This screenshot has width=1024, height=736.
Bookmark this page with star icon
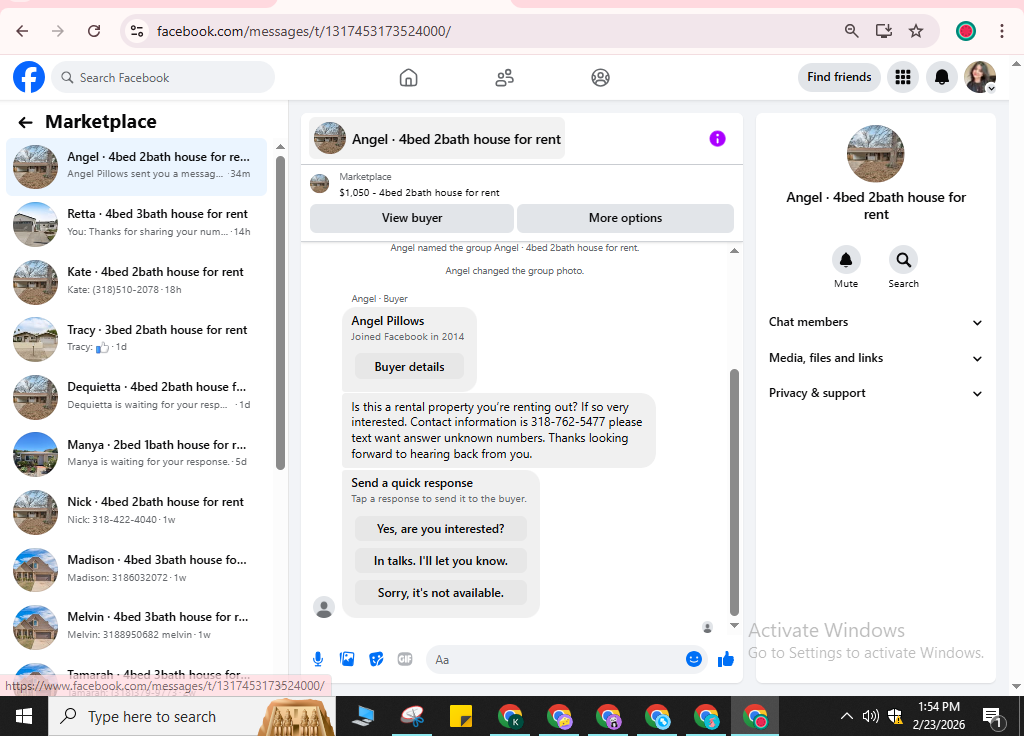(x=916, y=31)
